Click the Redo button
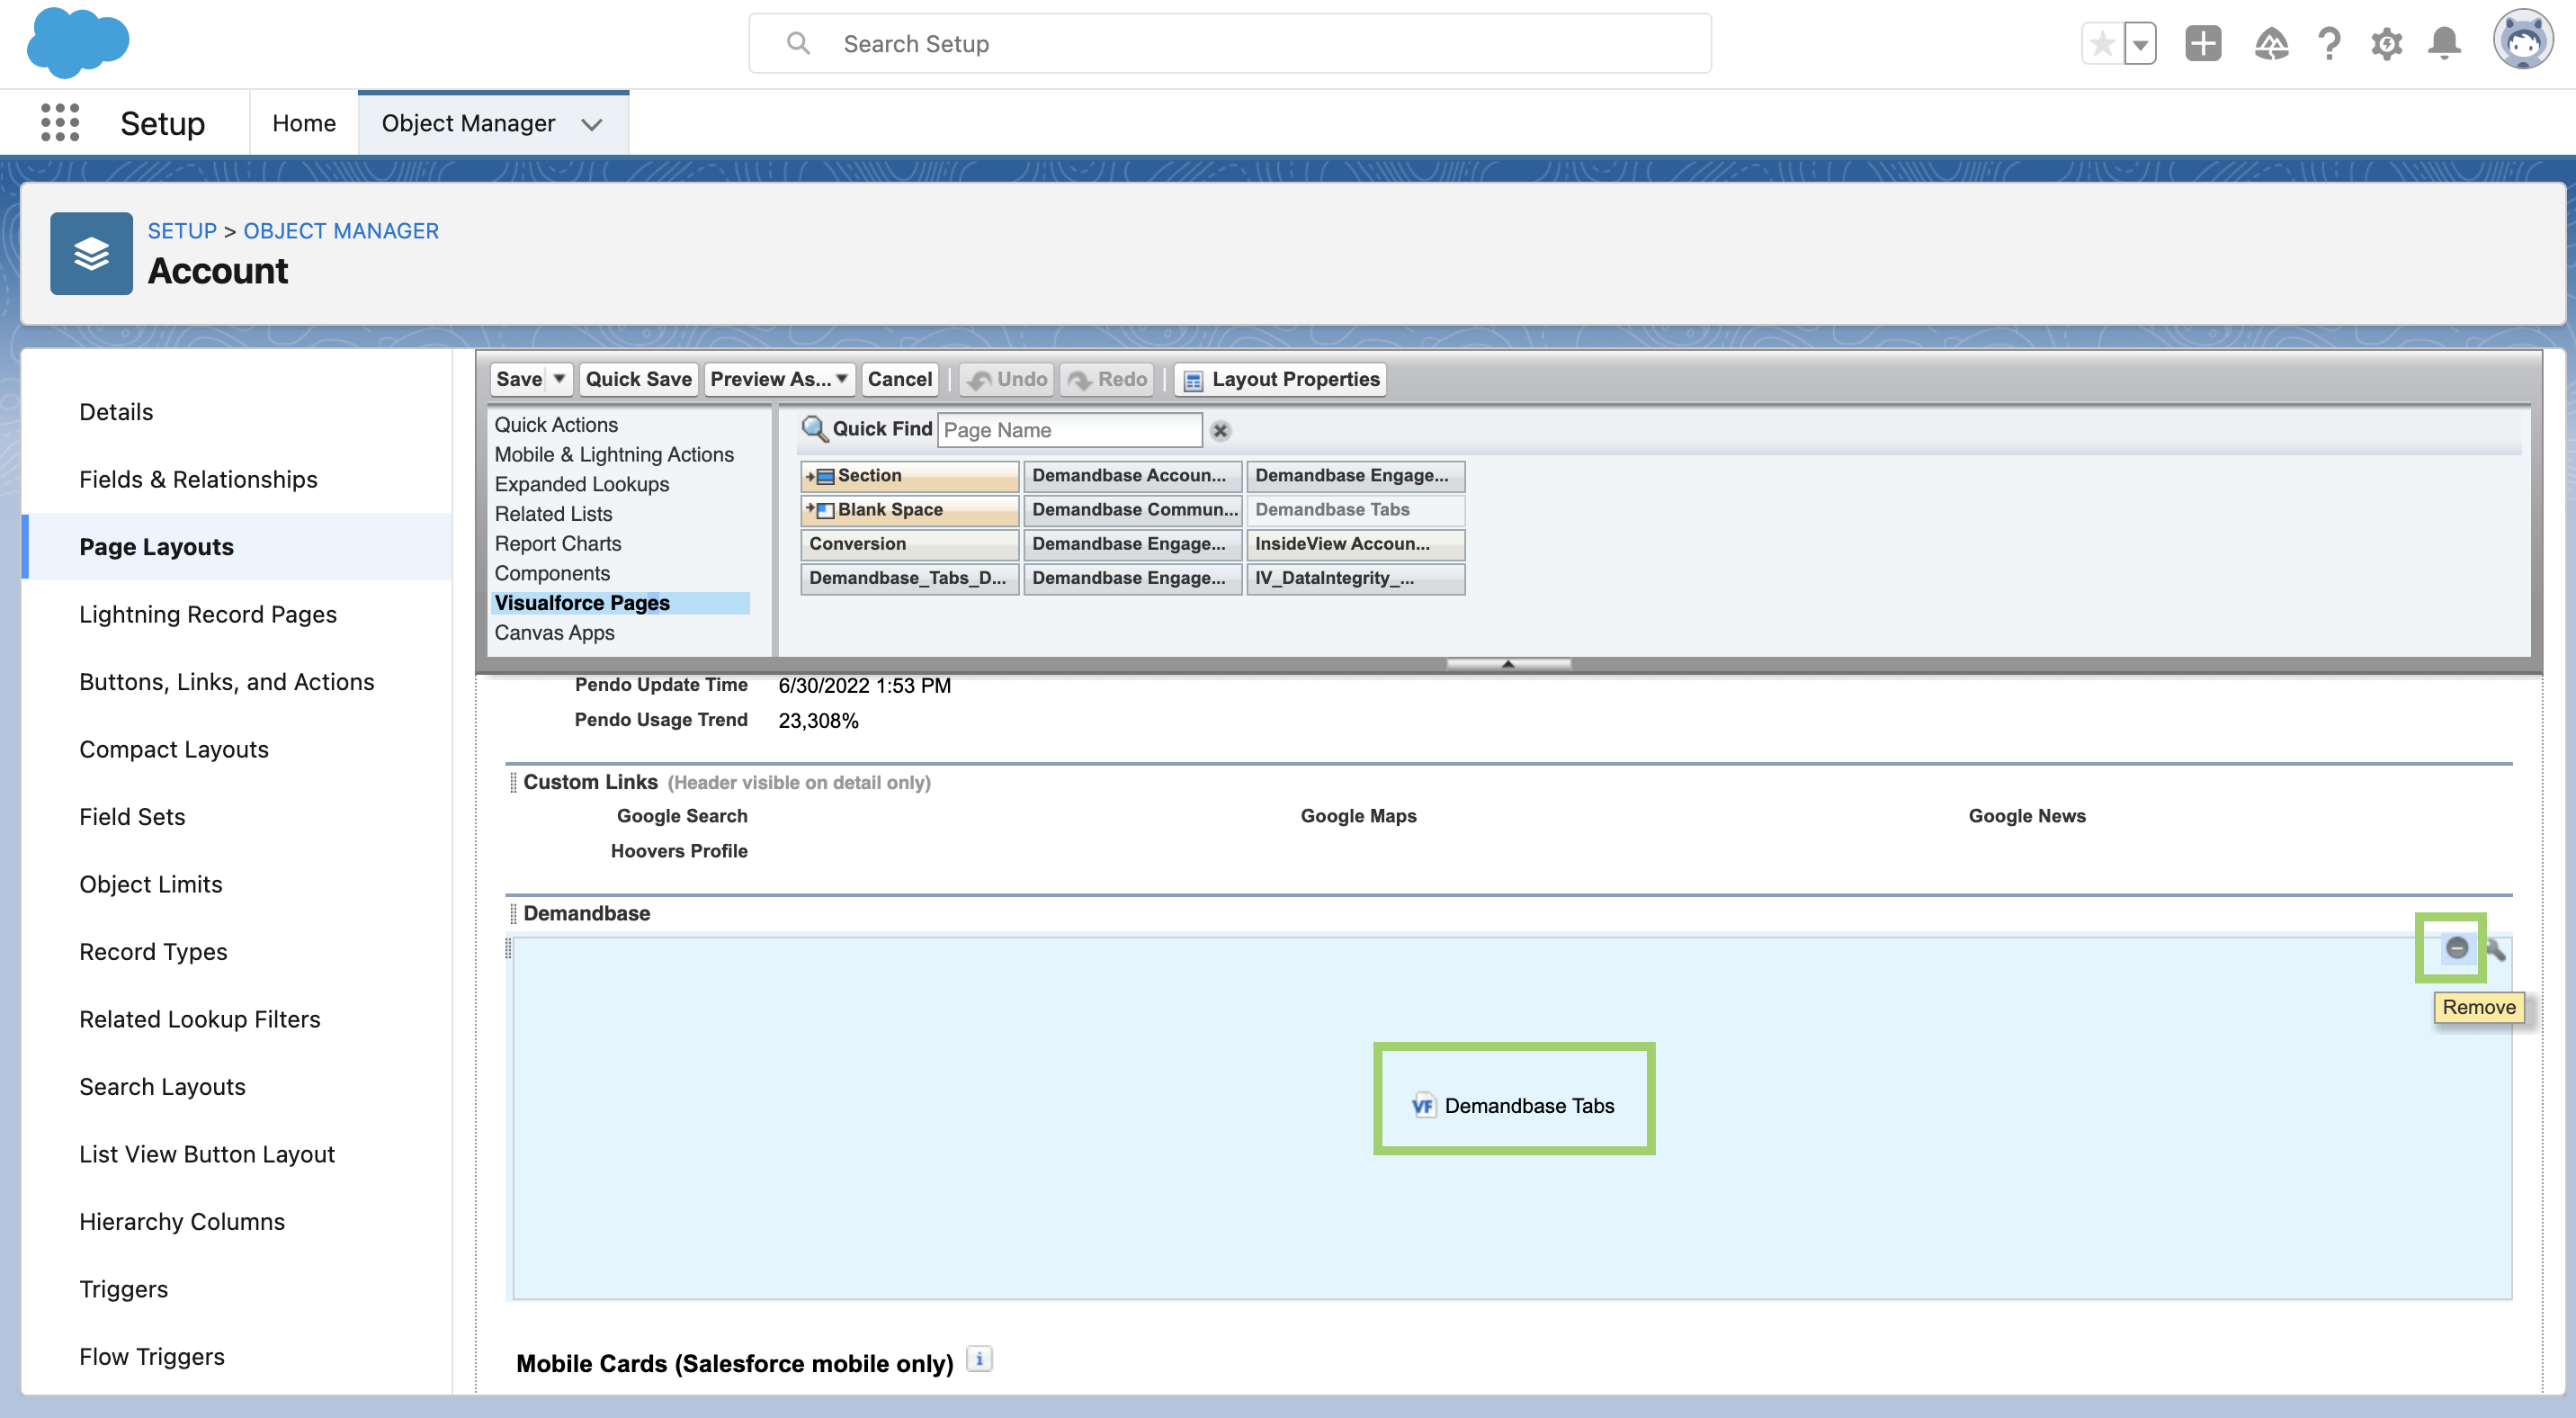This screenshot has width=2576, height=1418. pyautogui.click(x=1107, y=379)
